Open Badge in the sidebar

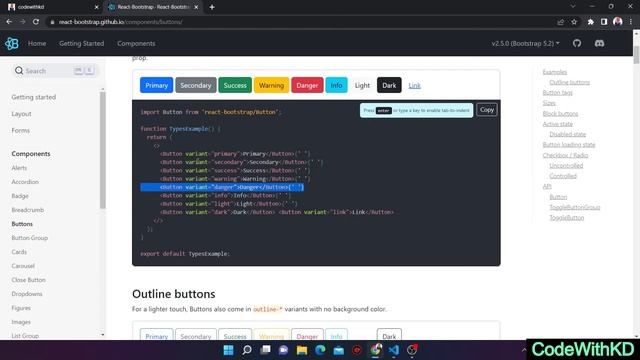point(20,196)
